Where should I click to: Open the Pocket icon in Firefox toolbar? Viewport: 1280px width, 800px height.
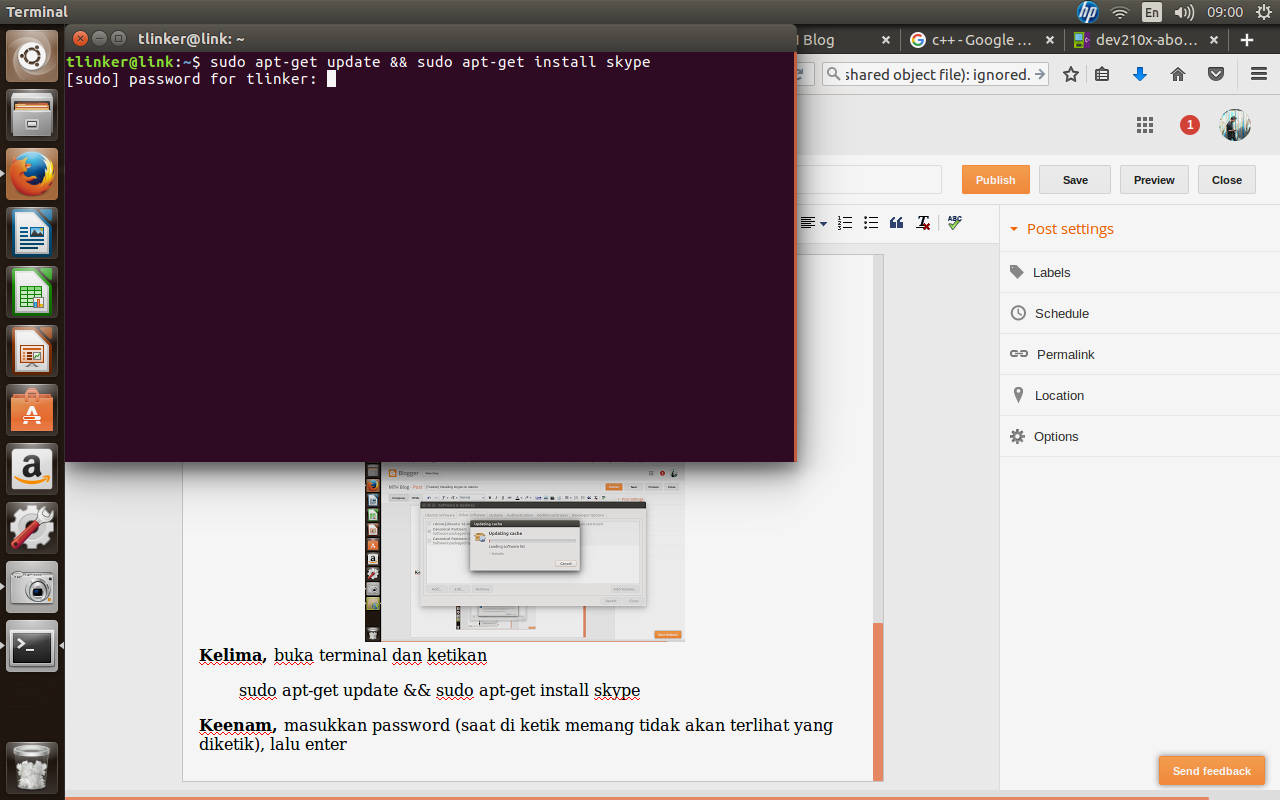pos(1216,74)
